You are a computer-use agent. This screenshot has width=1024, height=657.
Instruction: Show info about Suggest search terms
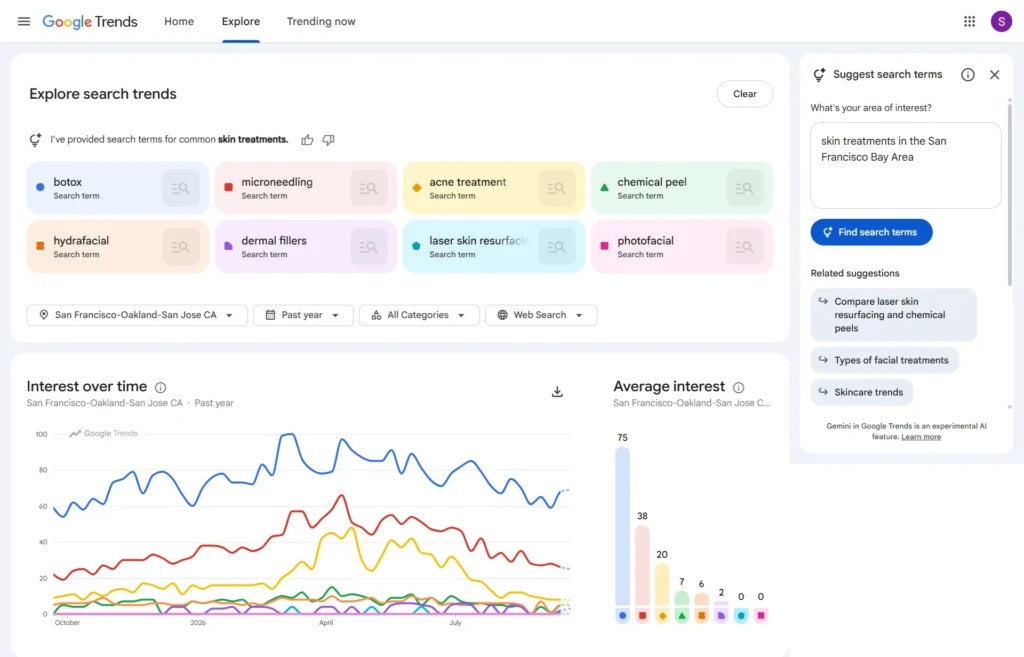(x=968, y=75)
